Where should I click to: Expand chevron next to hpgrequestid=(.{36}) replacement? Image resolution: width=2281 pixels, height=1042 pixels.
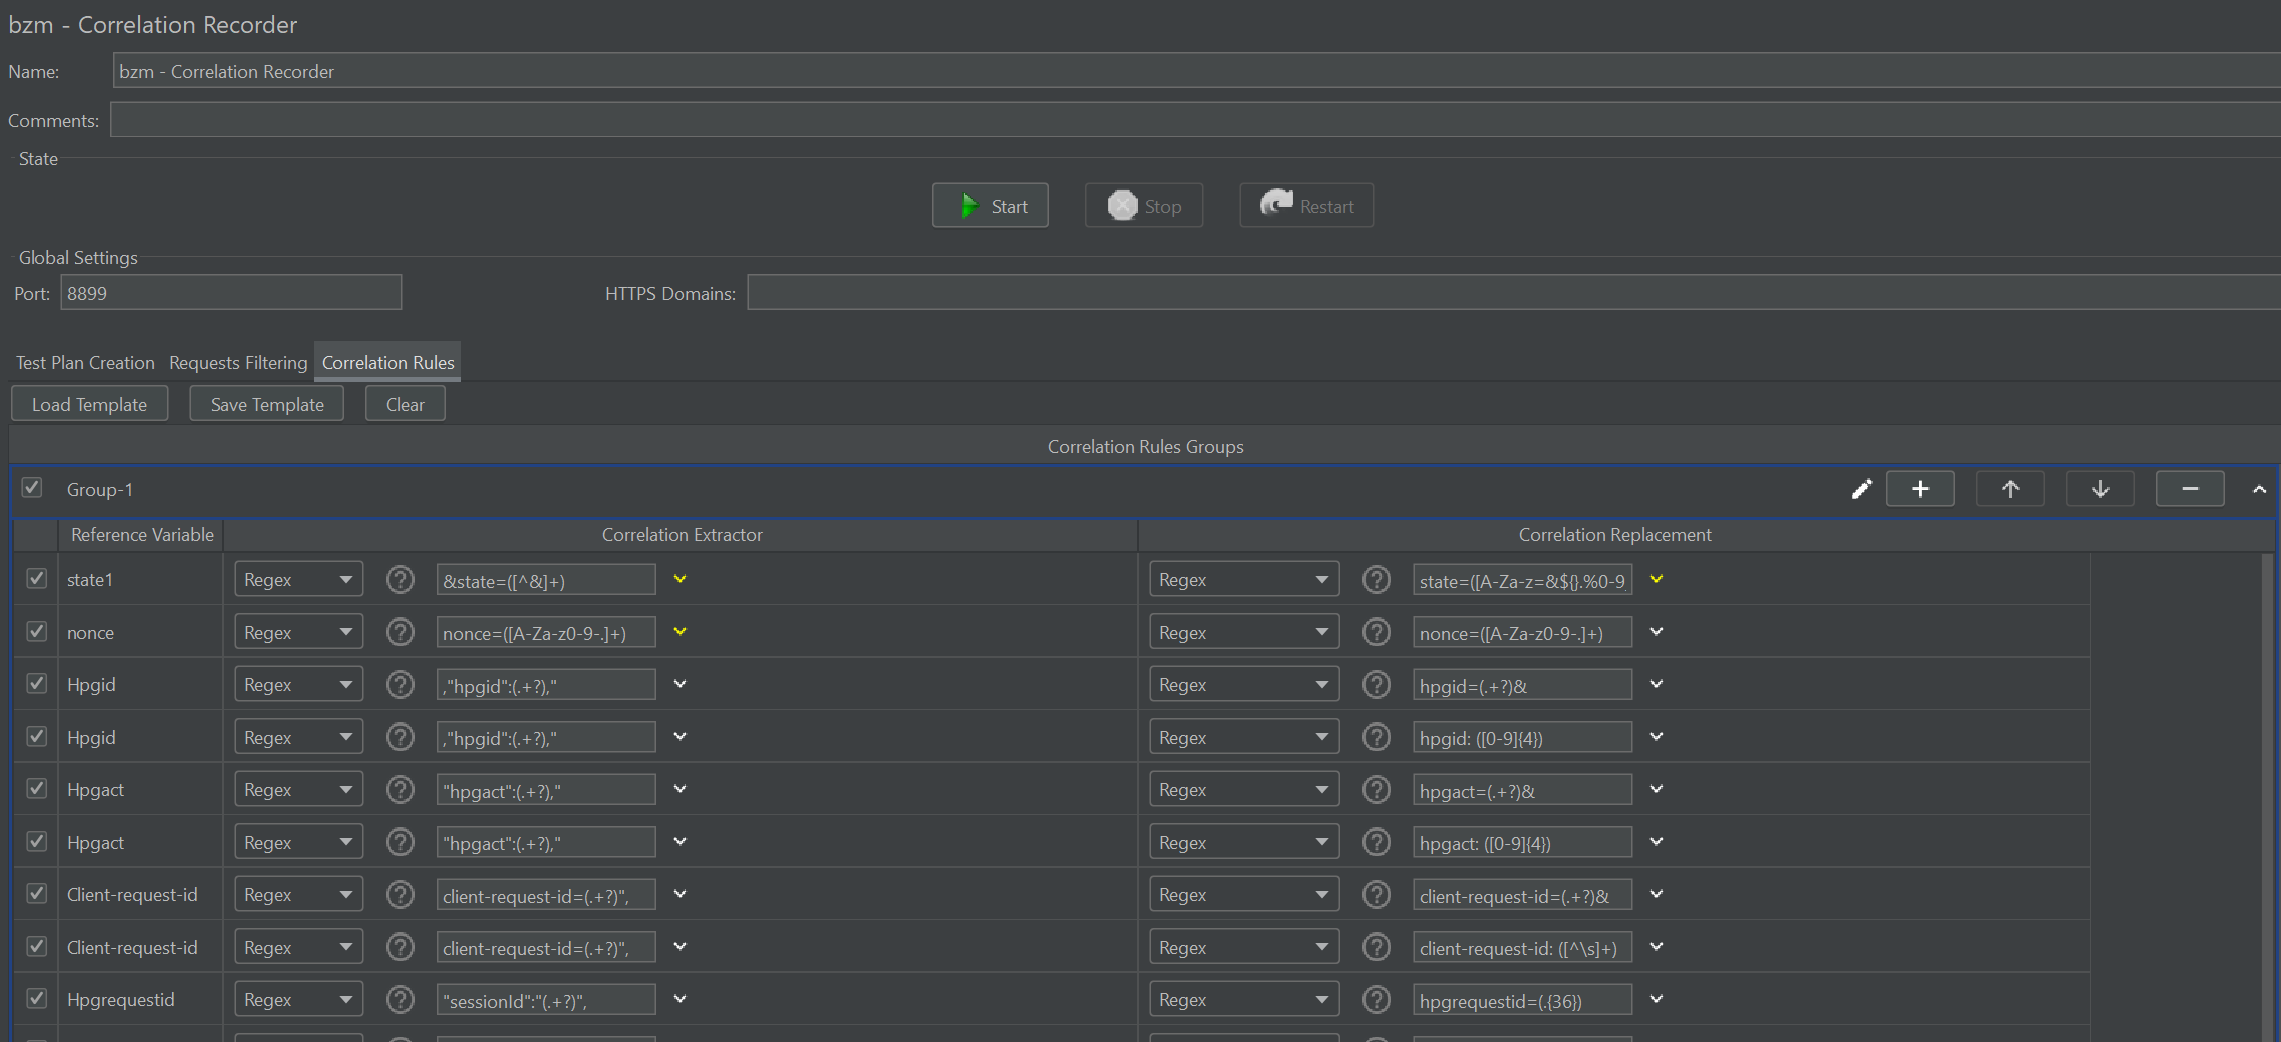pos(1657,999)
